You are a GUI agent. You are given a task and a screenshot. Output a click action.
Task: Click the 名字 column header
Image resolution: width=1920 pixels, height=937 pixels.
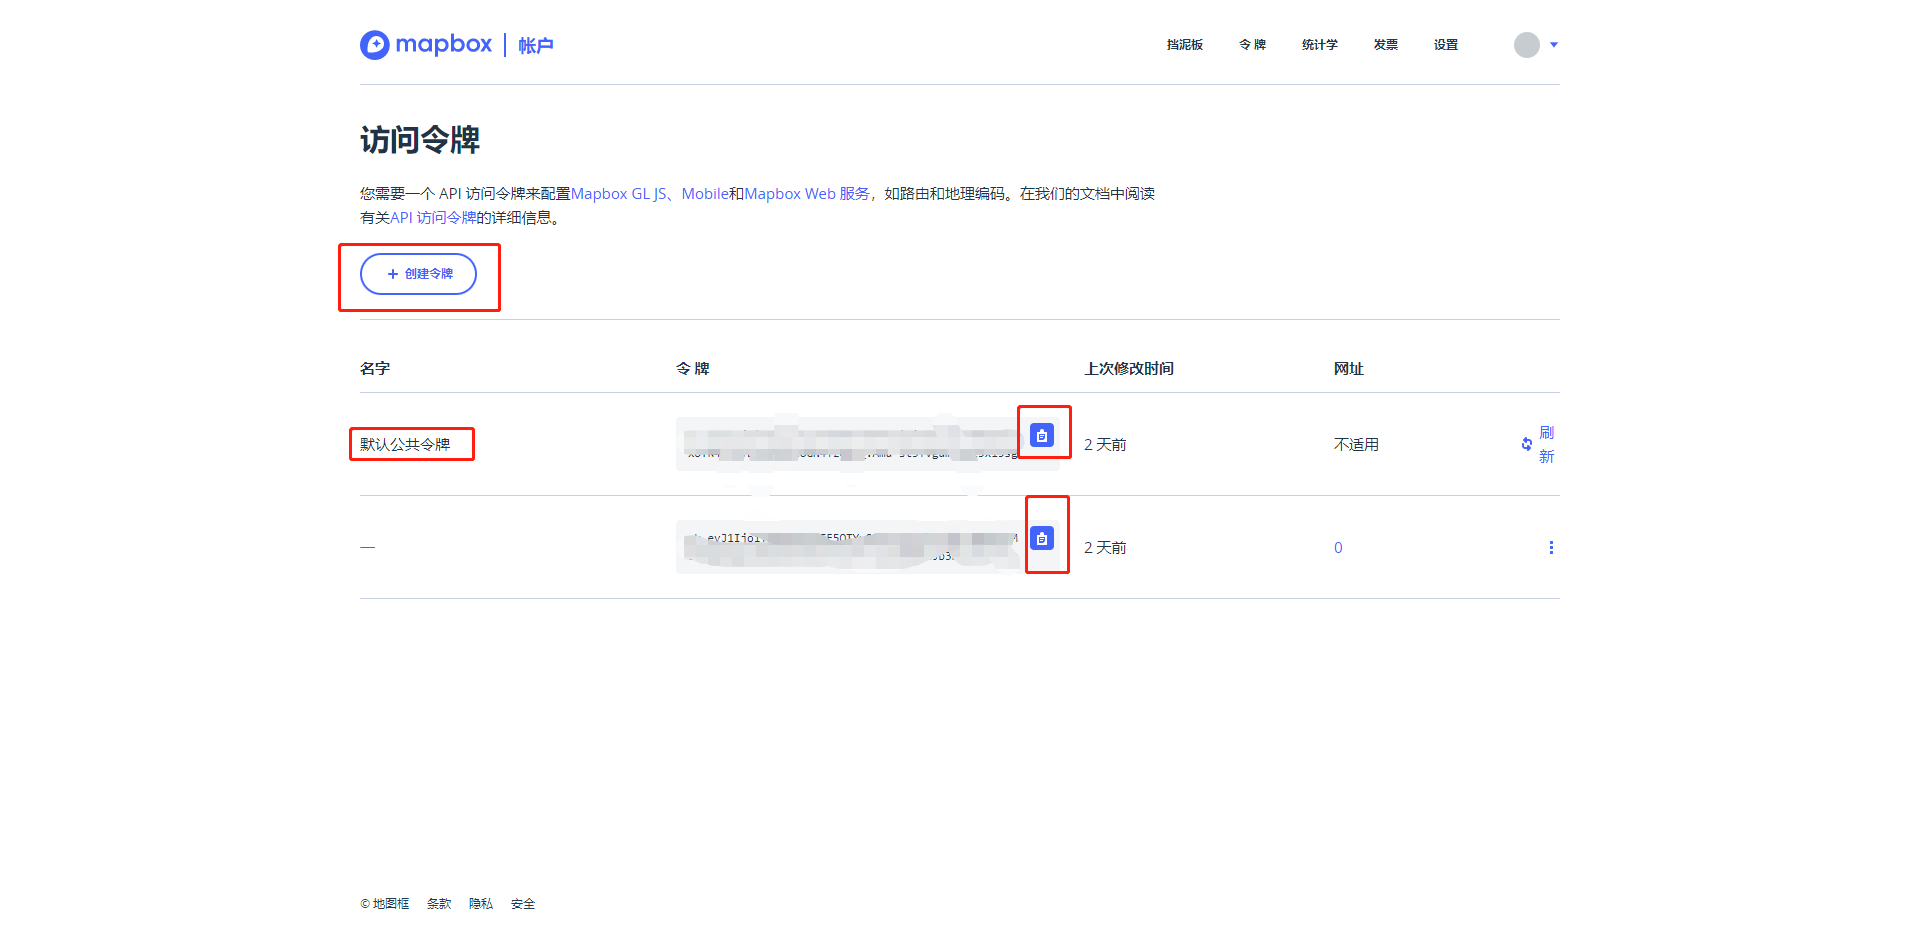pyautogui.click(x=375, y=369)
